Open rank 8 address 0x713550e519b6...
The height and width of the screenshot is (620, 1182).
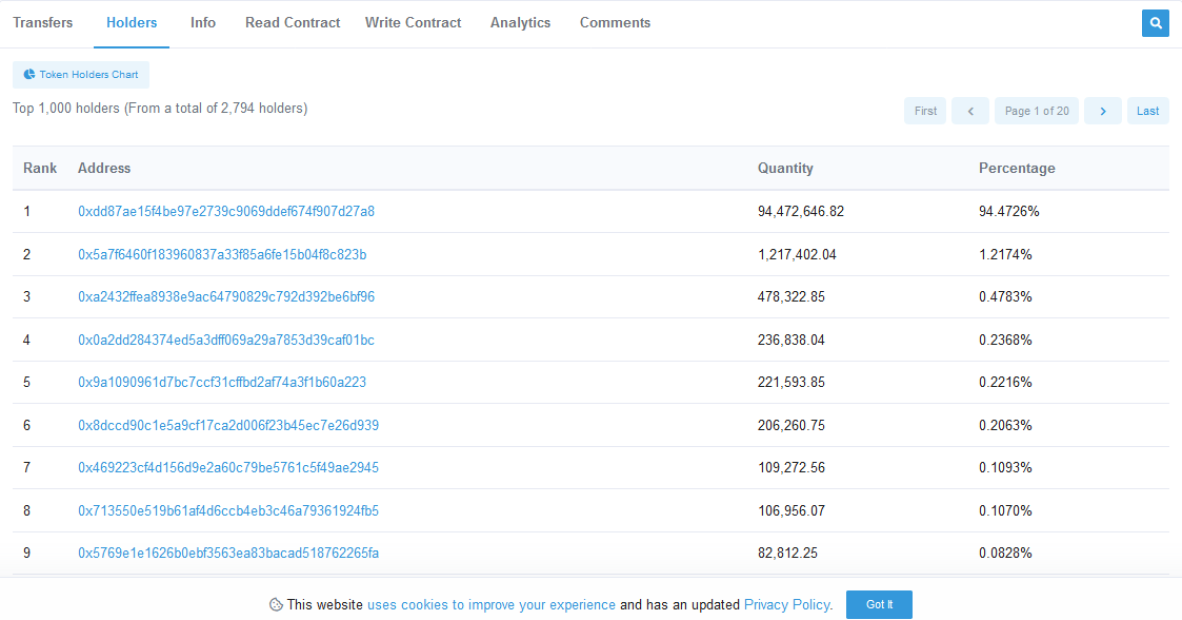[228, 511]
